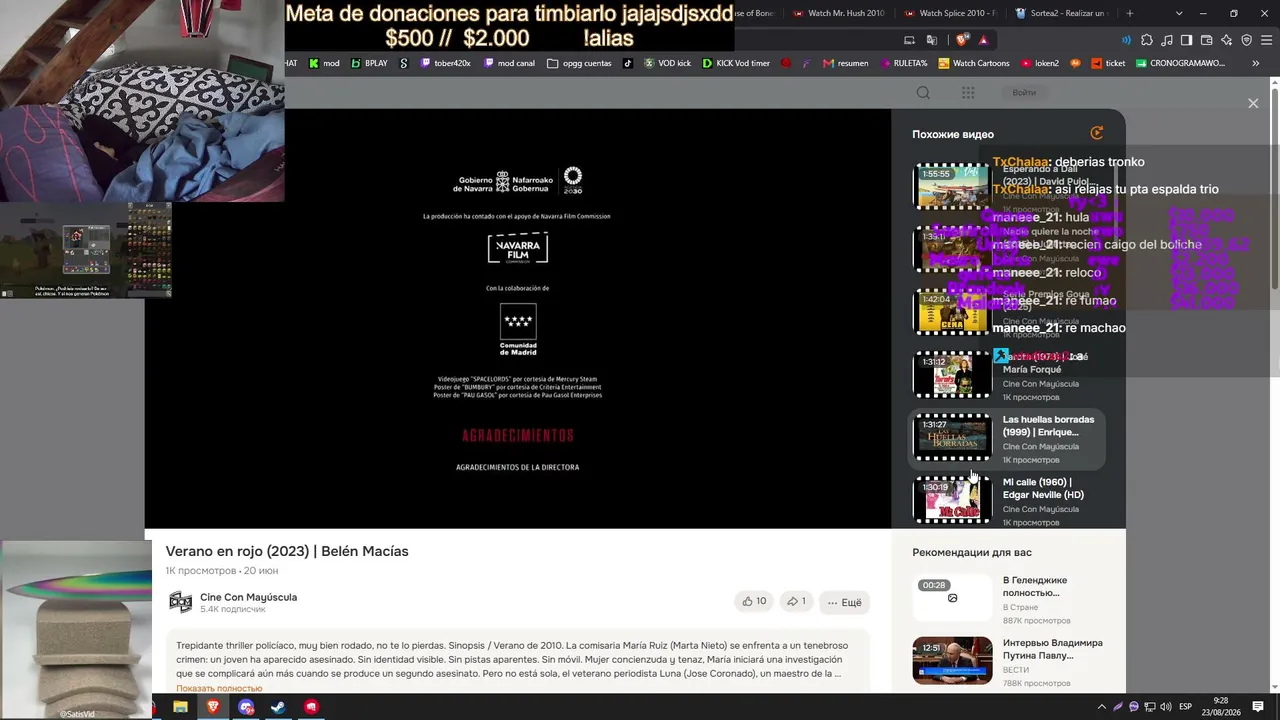The width and height of the screenshot is (1280, 720).
Task: Open the notifications action center icon
Action: [1258, 707]
